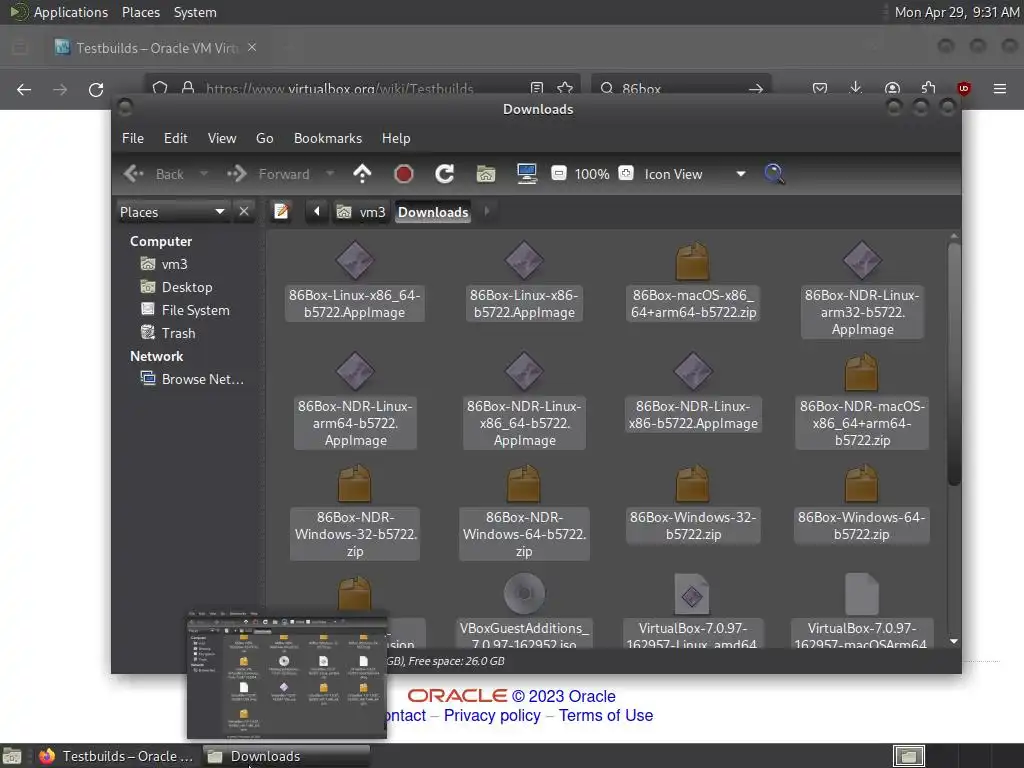Screen dimensions: 1024x768
Task: Click scrollbar down arrow in file pane
Action: 953,641
